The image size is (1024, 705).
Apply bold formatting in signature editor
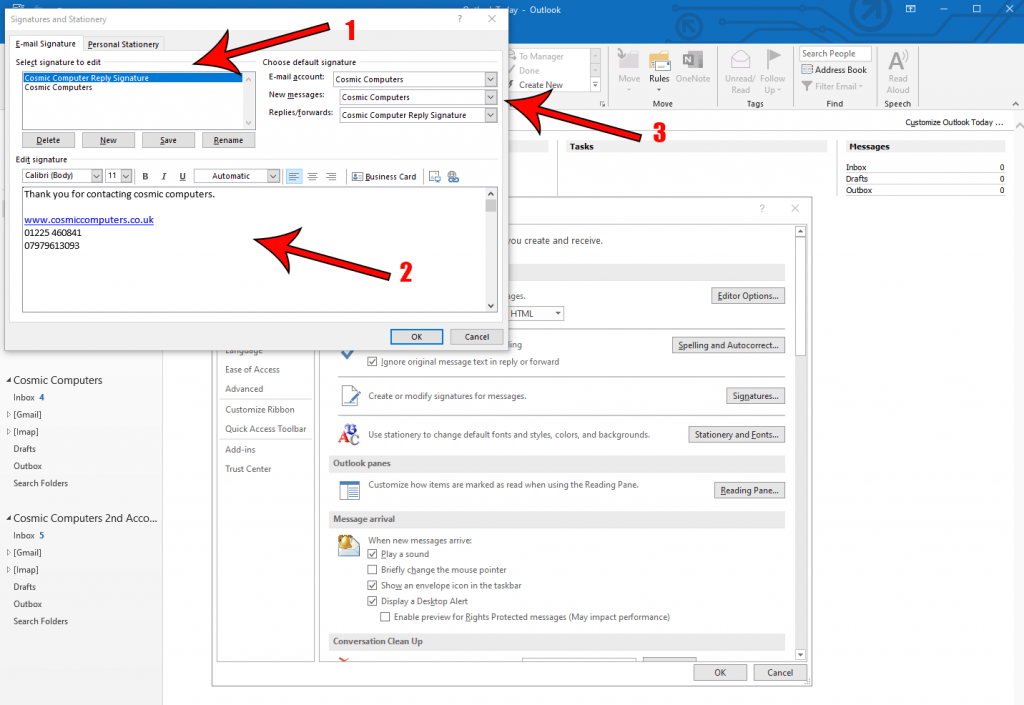click(x=146, y=176)
